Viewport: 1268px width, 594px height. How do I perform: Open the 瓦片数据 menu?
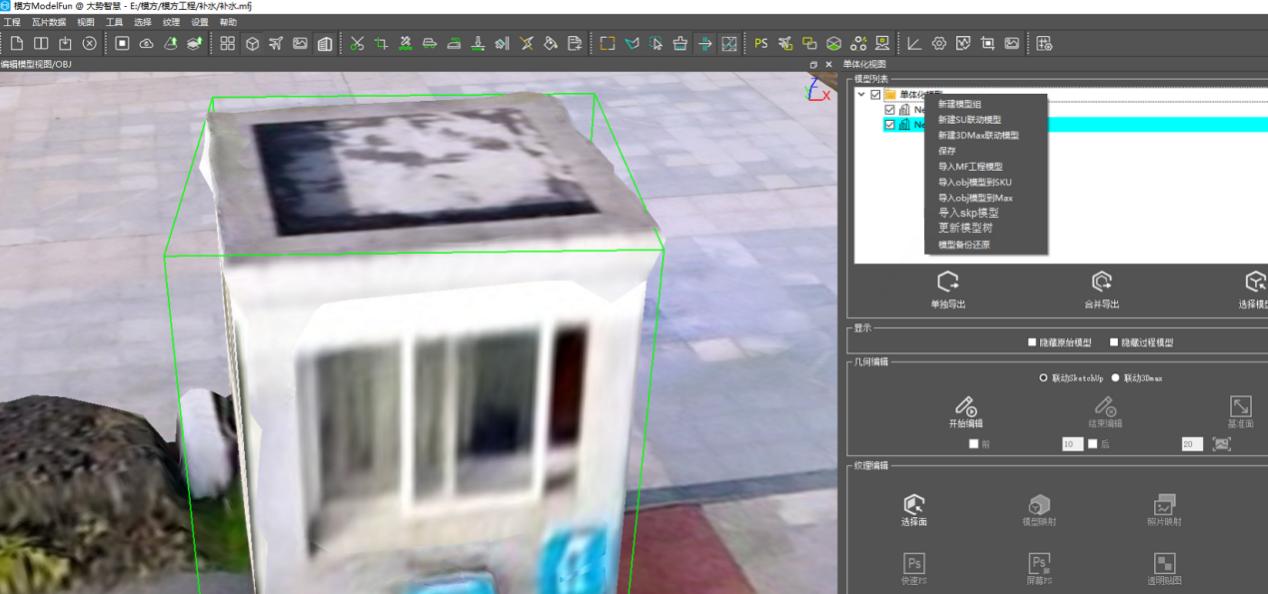(x=48, y=22)
